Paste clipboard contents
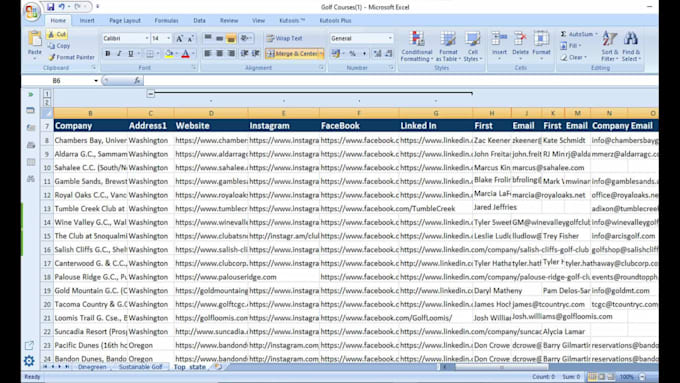This screenshot has height=383, width=680. coord(35,45)
